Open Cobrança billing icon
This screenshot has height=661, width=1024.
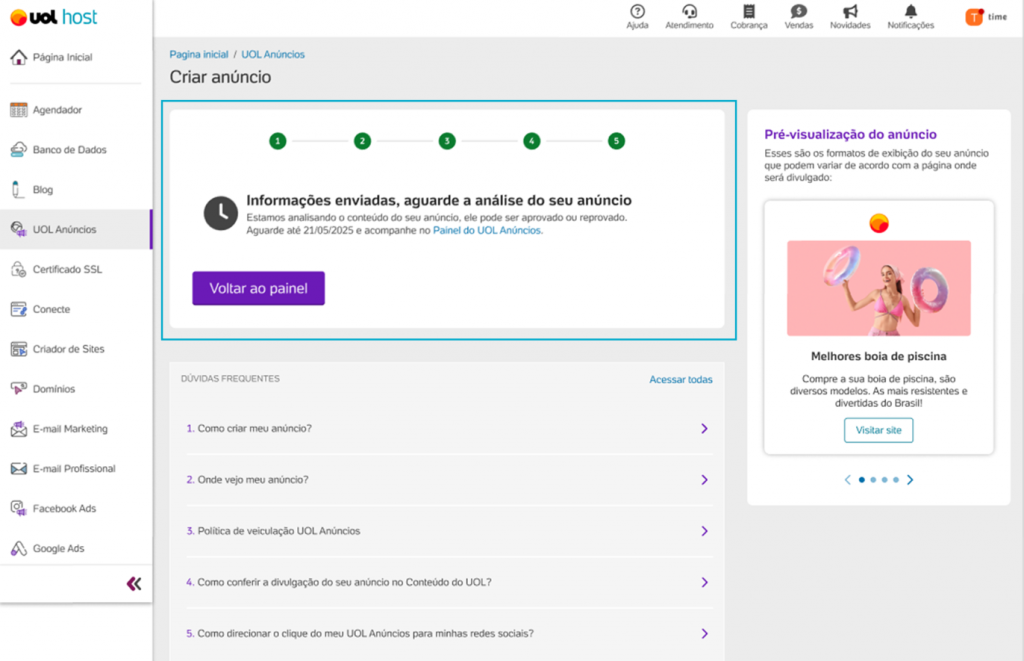[x=749, y=11]
